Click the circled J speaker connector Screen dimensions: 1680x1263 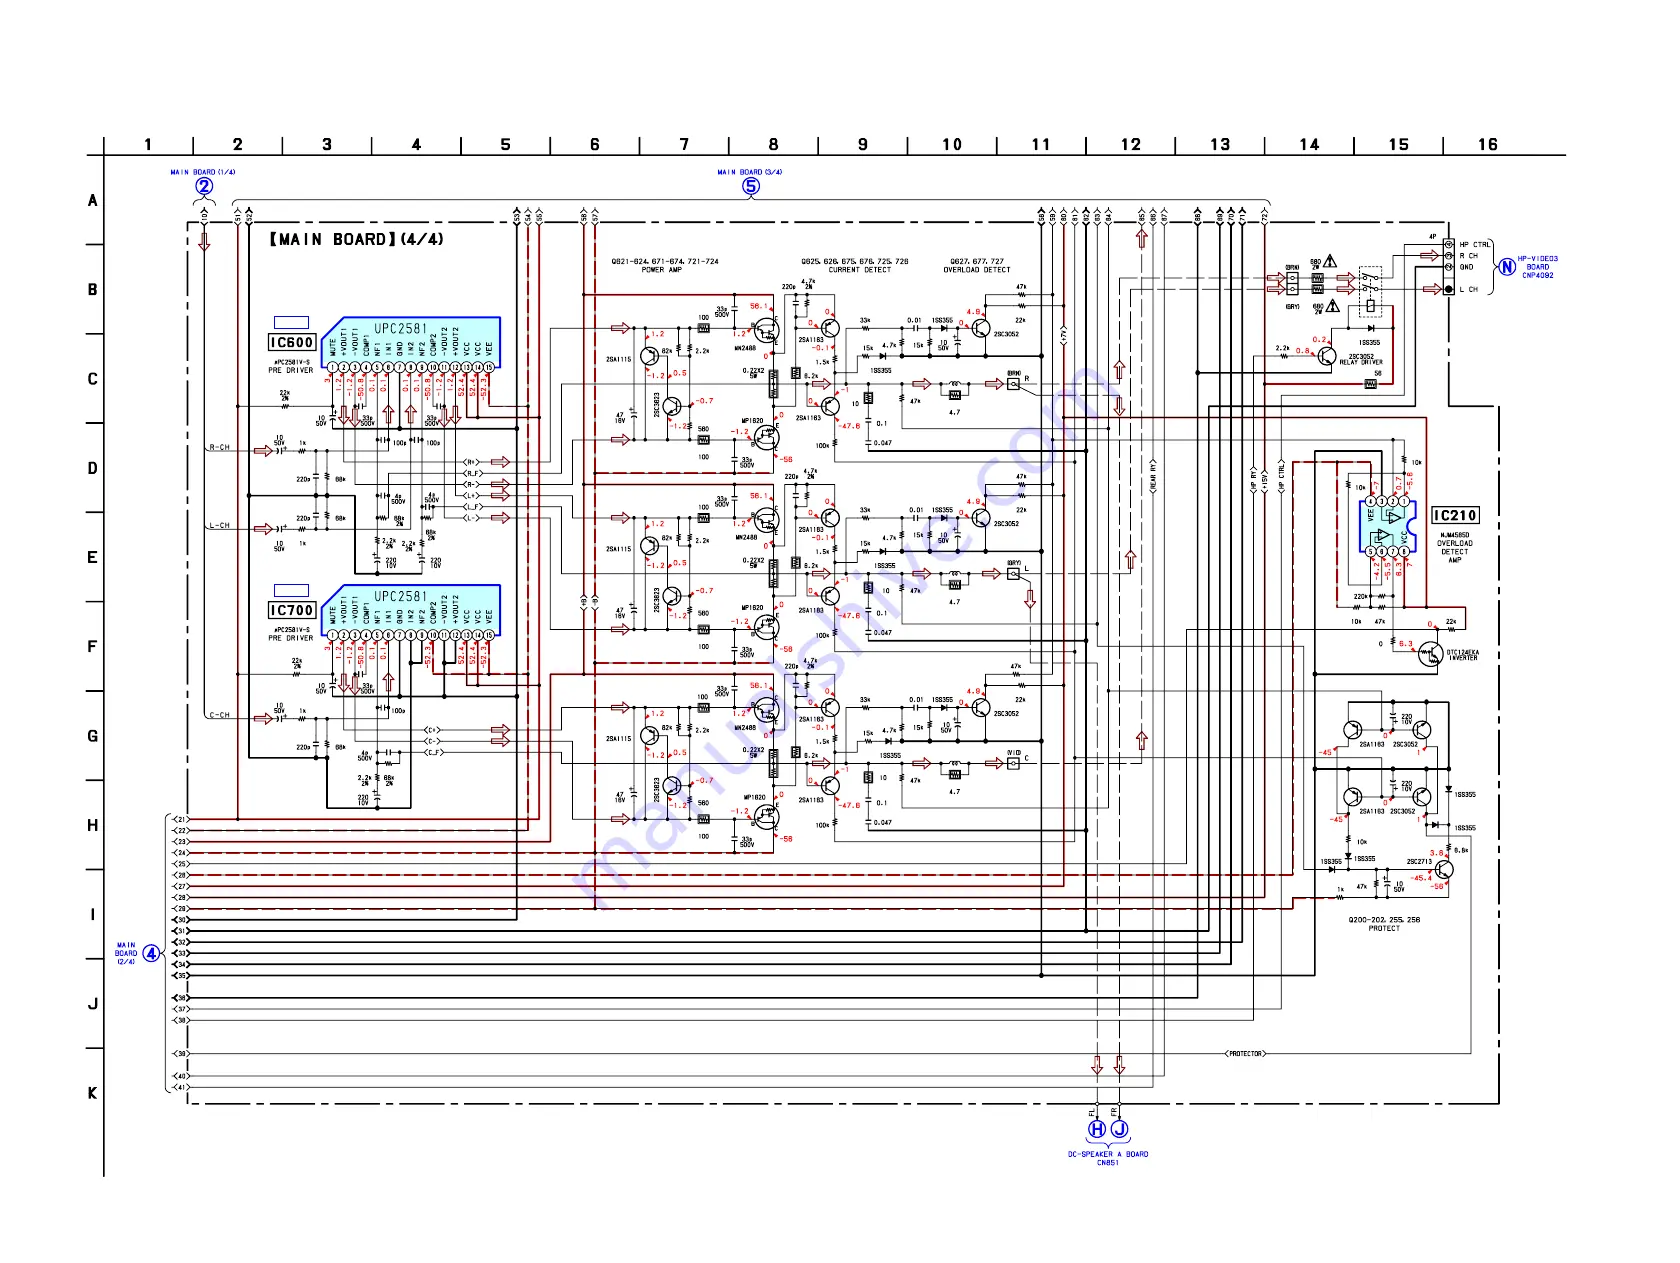click(1120, 1129)
